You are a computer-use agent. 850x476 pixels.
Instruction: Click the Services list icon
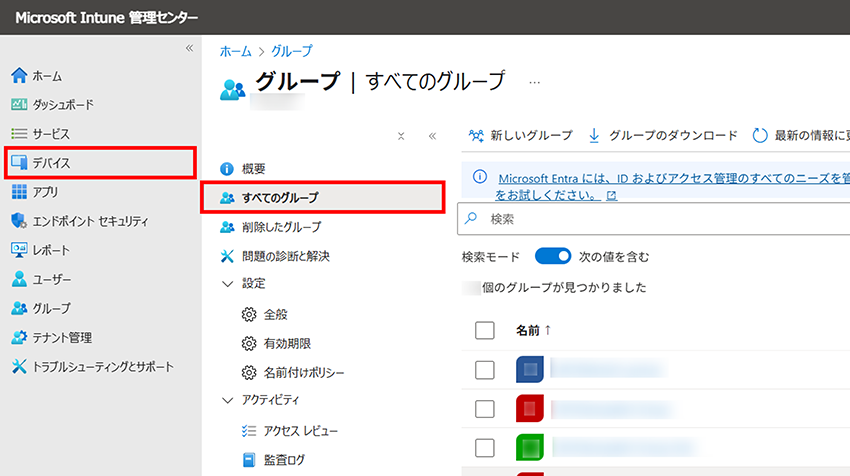[x=19, y=133]
